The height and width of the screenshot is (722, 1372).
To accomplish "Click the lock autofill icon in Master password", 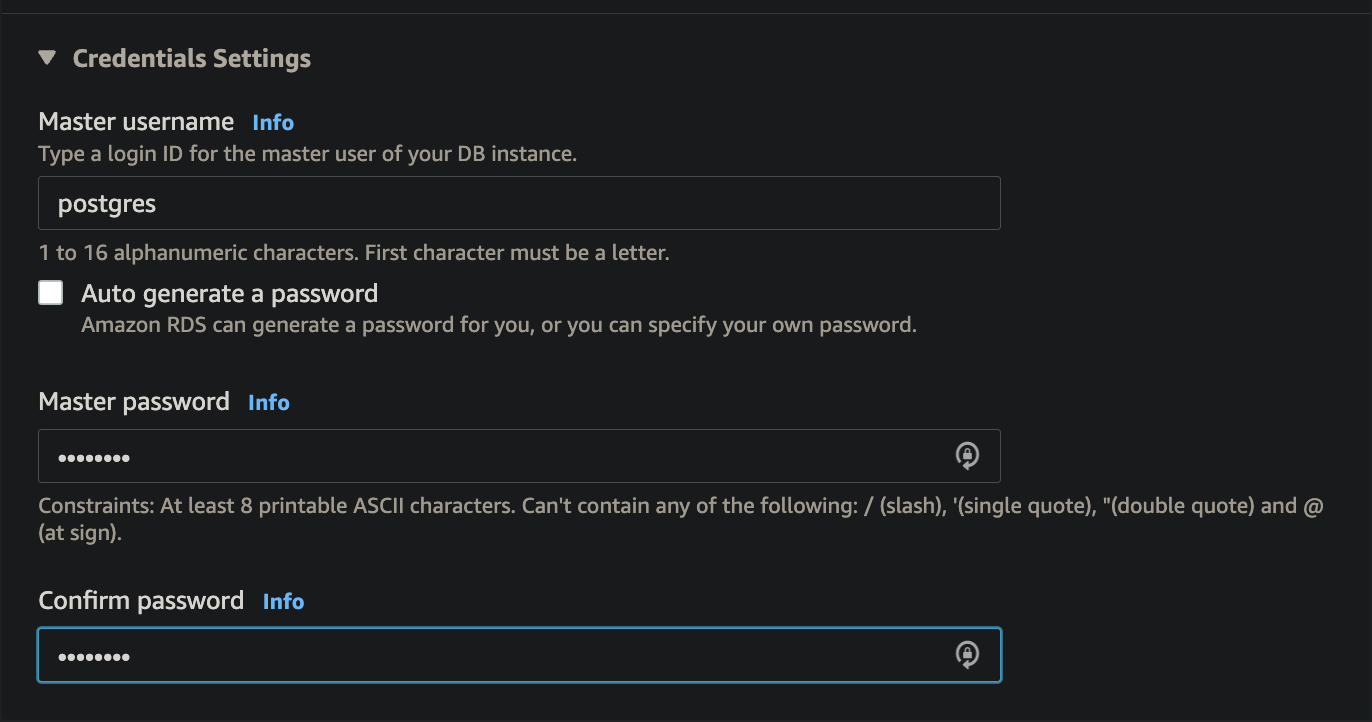I will 966,456.
